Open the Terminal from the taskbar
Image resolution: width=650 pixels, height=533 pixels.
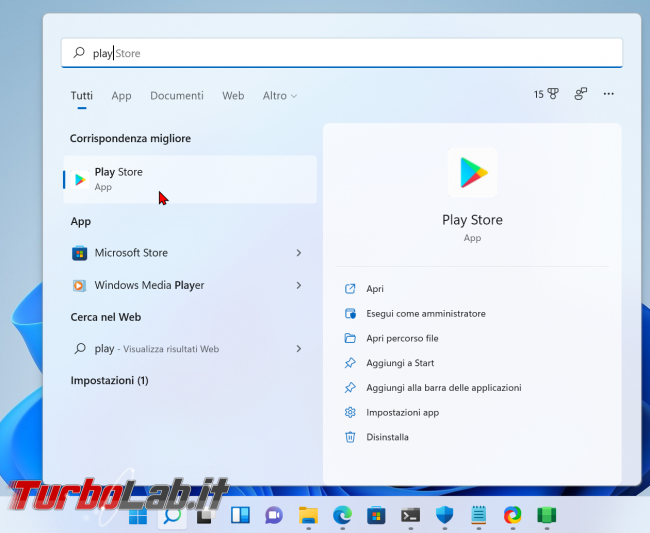tap(410, 516)
